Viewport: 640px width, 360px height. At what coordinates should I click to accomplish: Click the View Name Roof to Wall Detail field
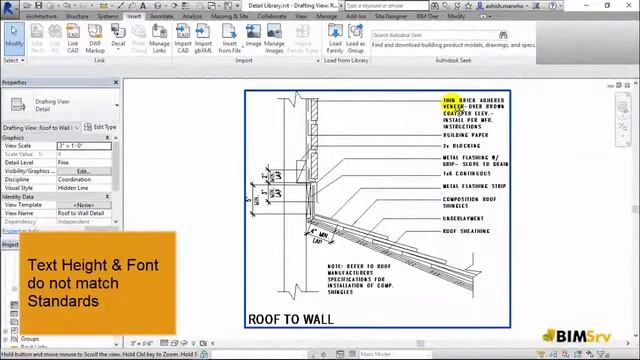coord(84,213)
